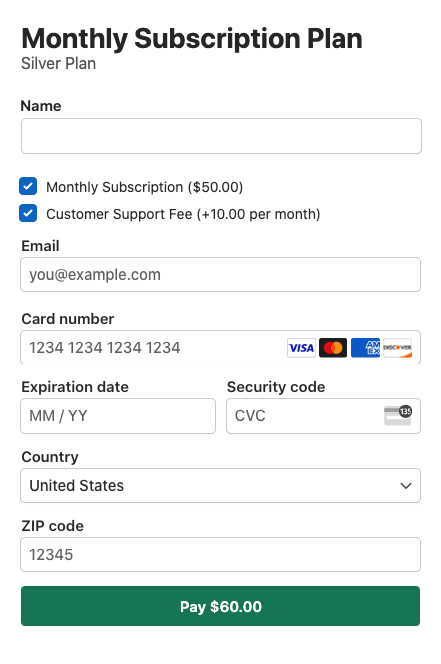441x664 pixels.
Task: Click the Discover card icon
Action: coord(397,348)
